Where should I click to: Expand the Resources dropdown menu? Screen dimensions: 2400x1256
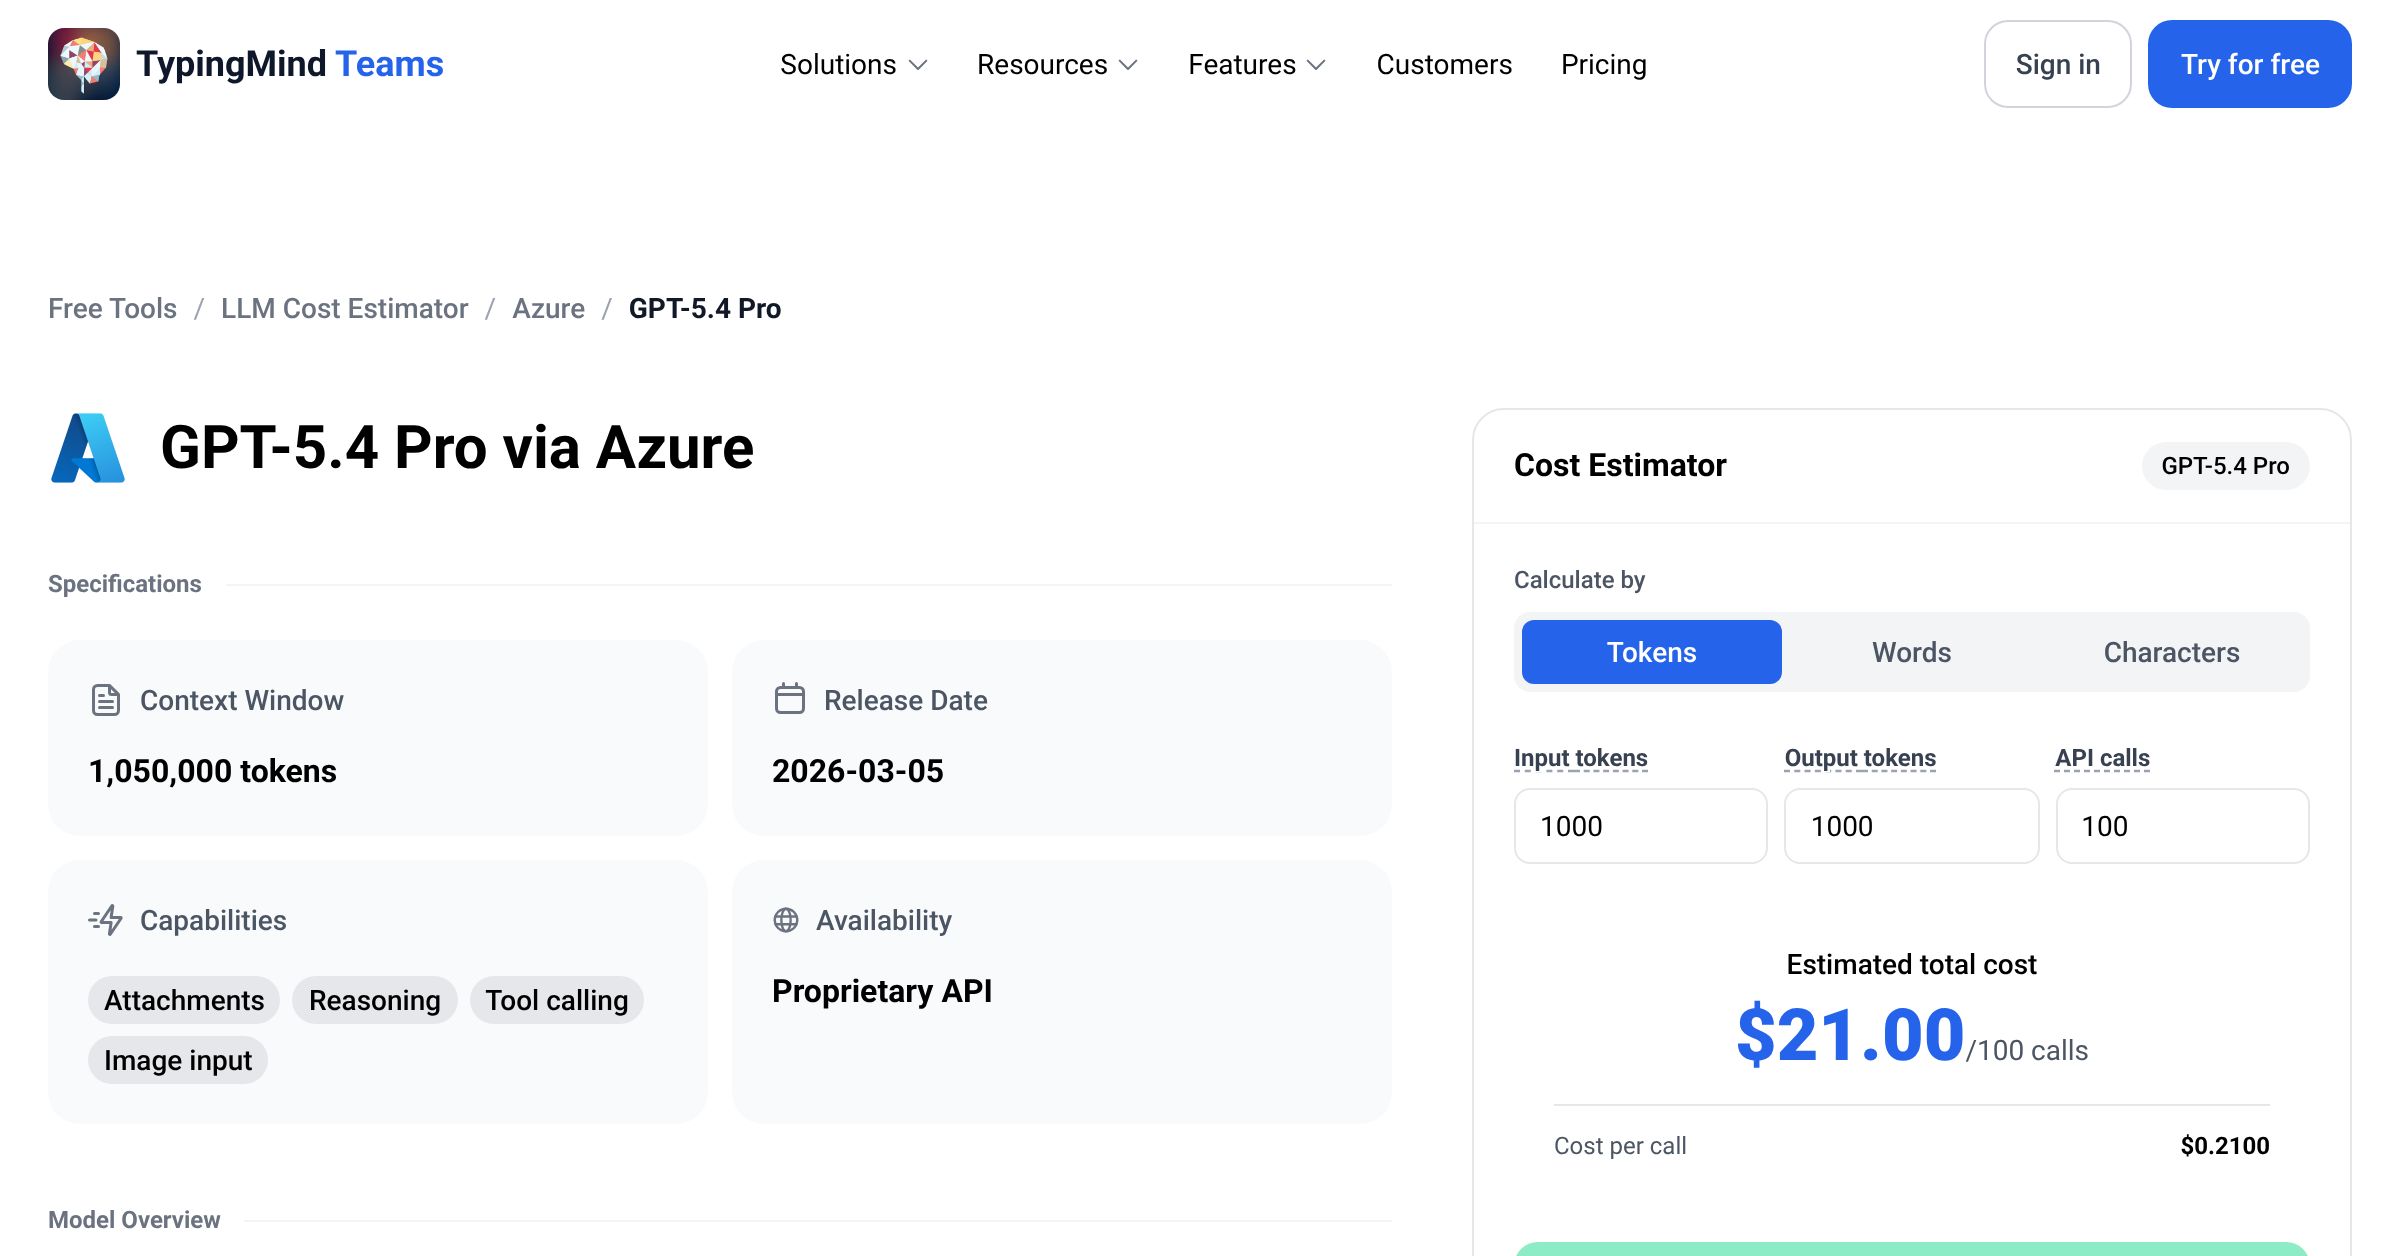(x=1058, y=65)
